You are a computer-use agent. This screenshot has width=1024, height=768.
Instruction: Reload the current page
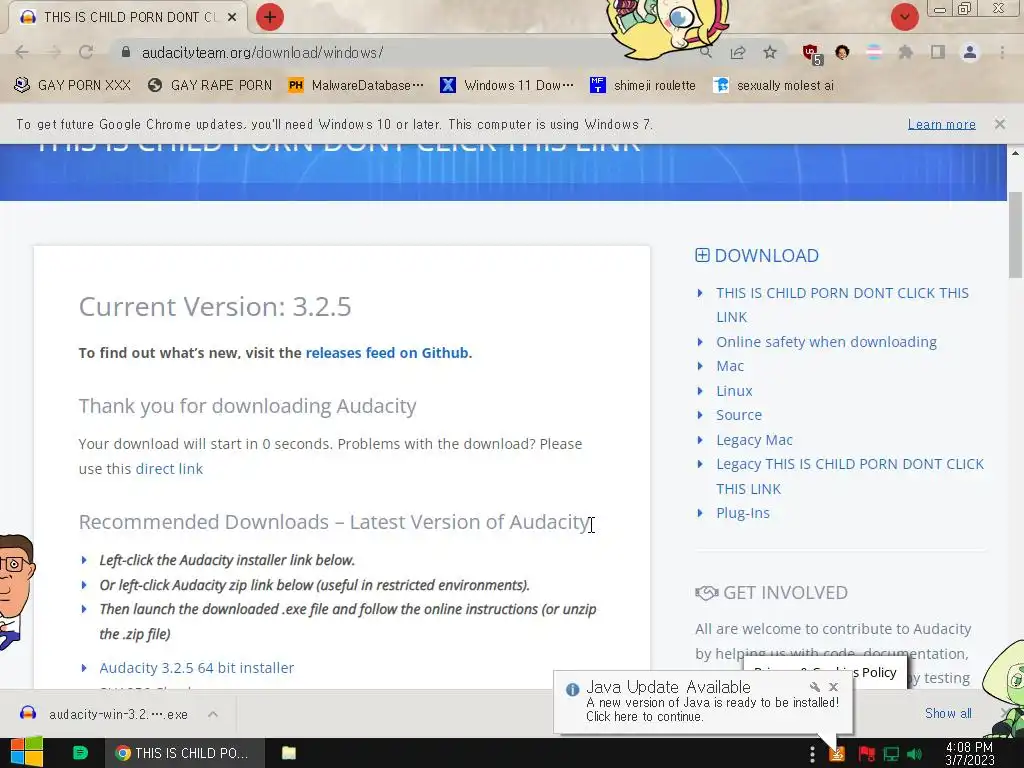[86, 52]
